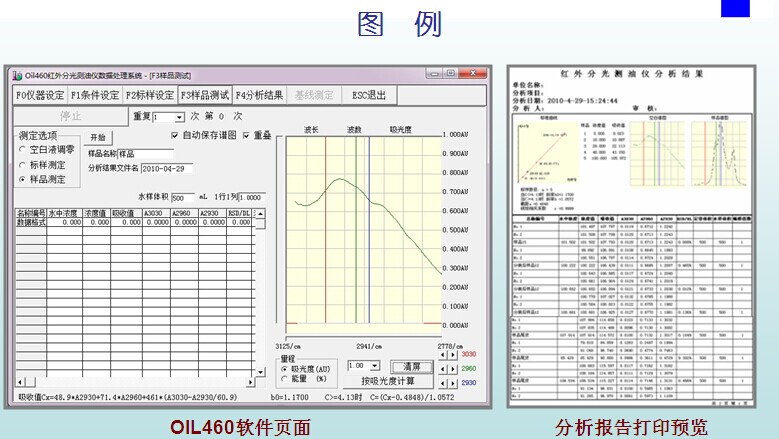Viewport: 779px width, 439px height.
Task: Click the green 2960 wavenumber label
Action: point(468,369)
